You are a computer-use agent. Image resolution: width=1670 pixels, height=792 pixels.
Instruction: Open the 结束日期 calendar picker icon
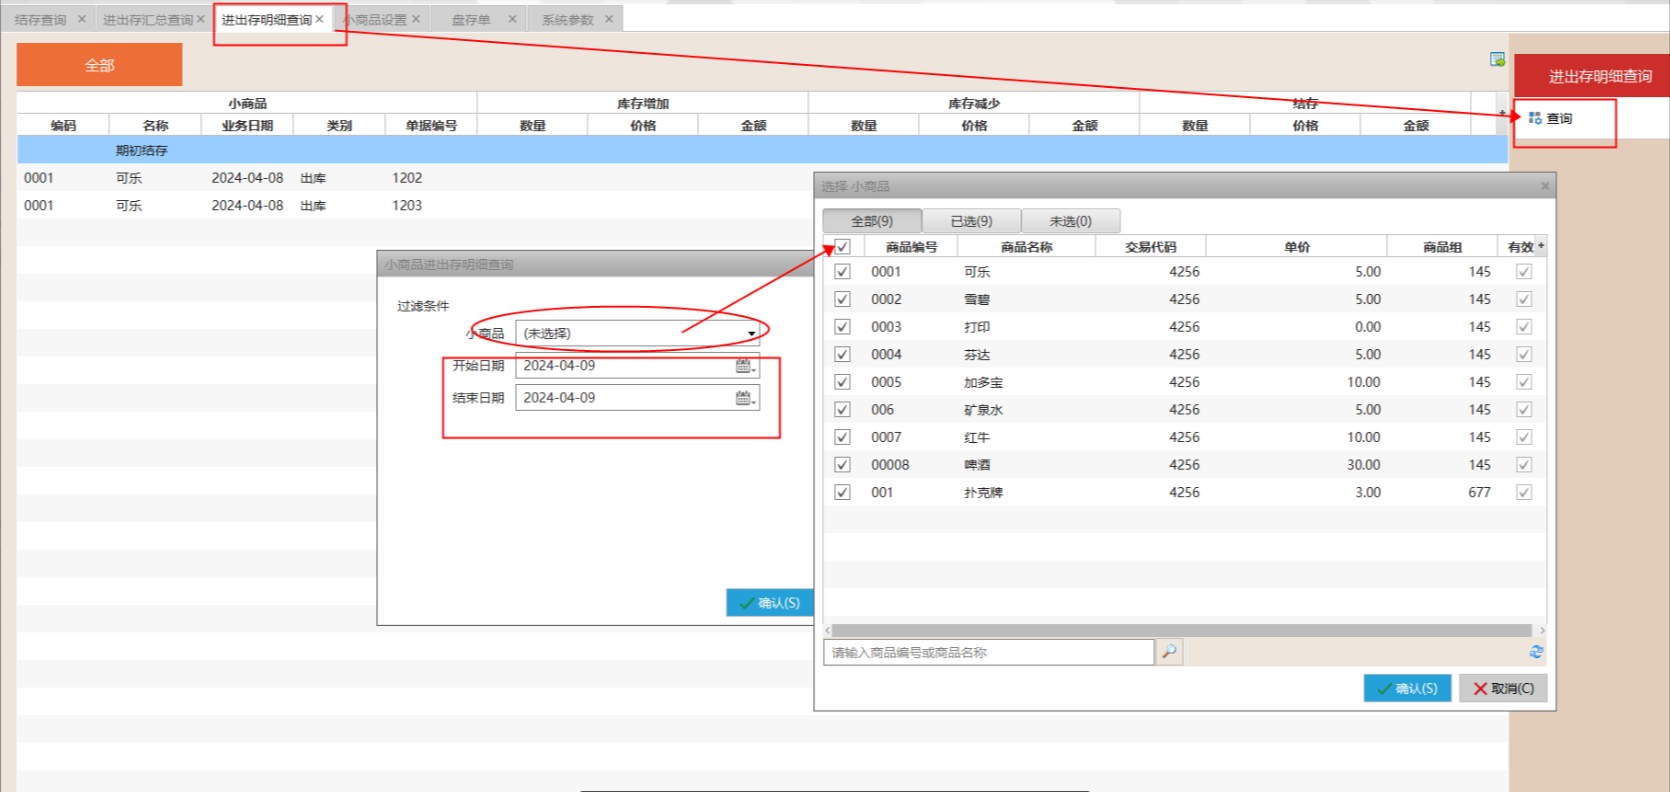(744, 398)
